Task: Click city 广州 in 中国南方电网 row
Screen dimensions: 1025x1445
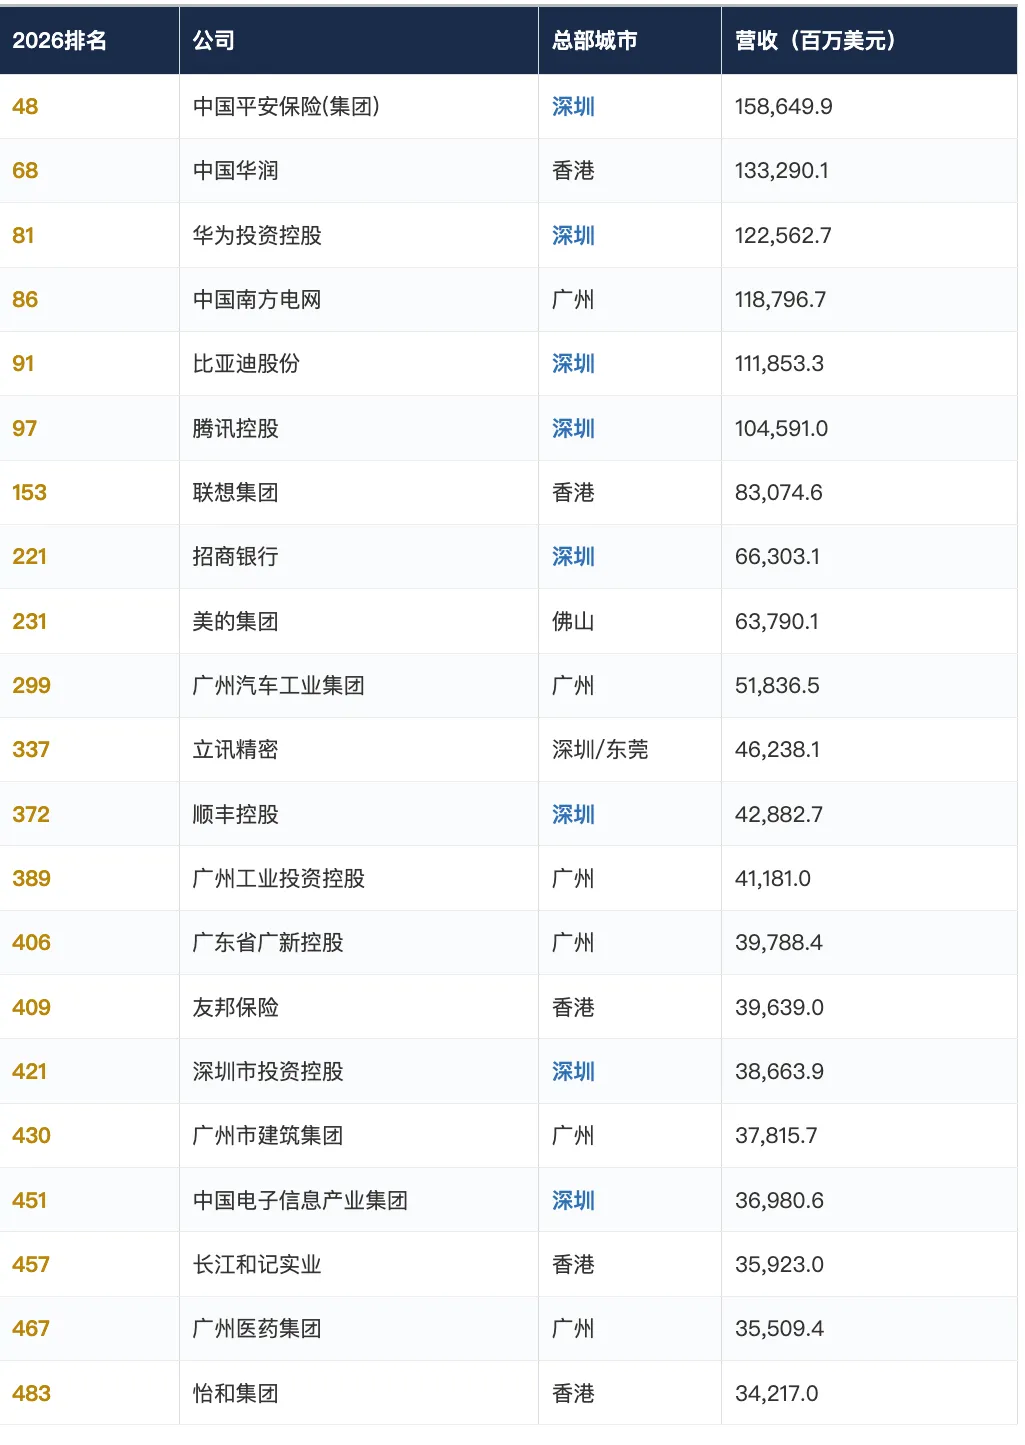Action: [x=573, y=300]
